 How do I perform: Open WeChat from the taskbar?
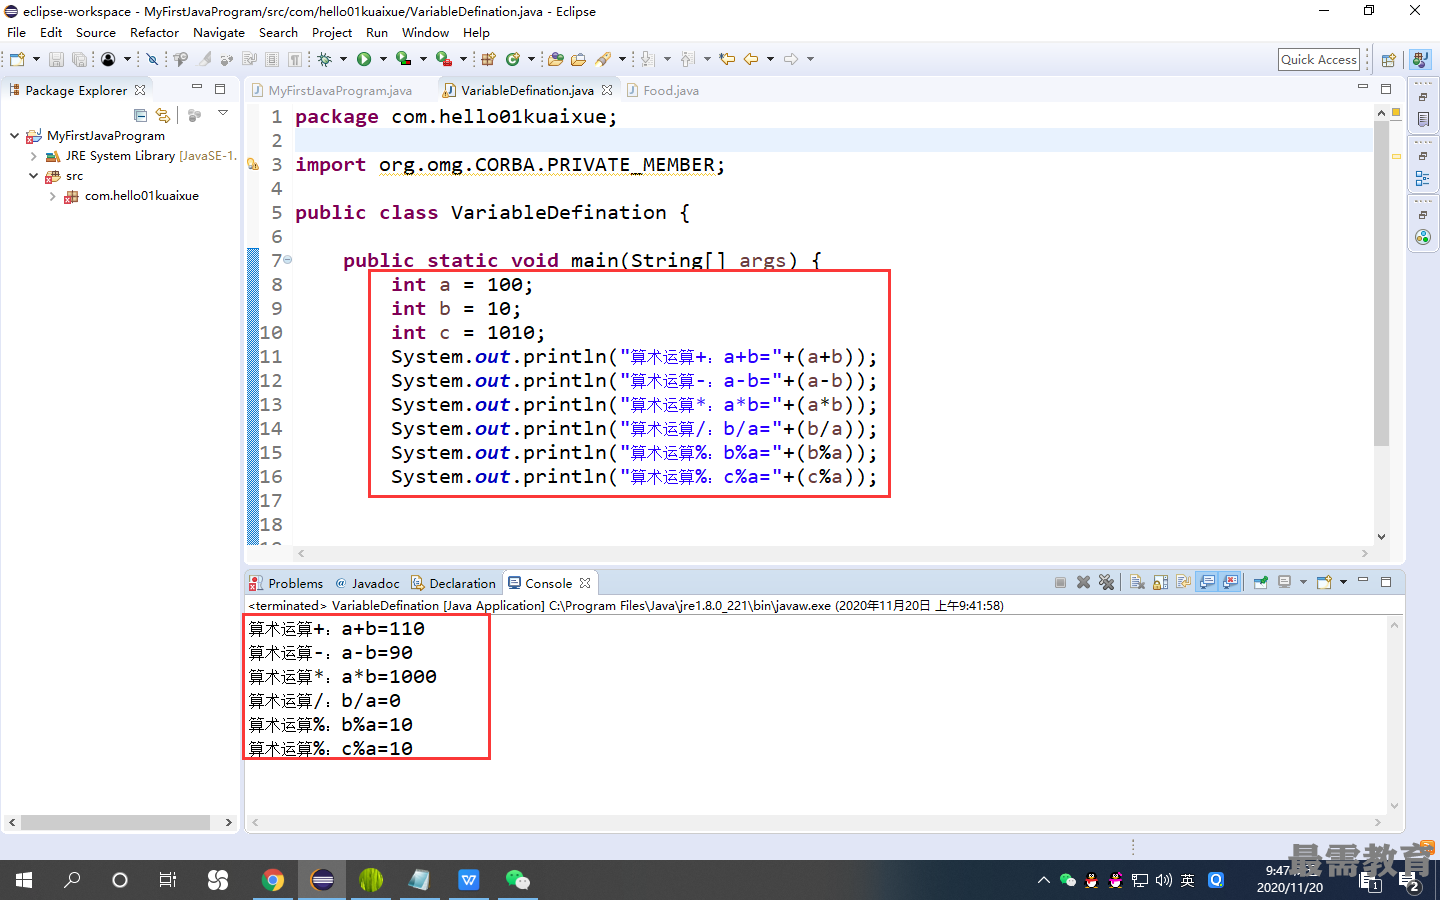pos(517,880)
